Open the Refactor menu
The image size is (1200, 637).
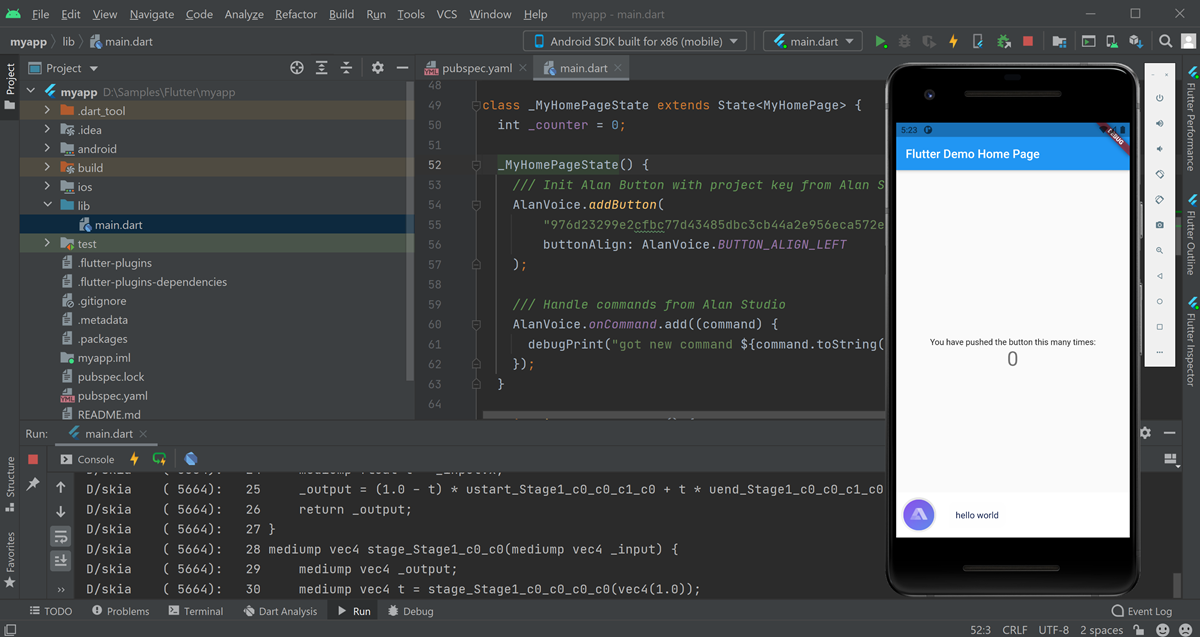tap(296, 14)
